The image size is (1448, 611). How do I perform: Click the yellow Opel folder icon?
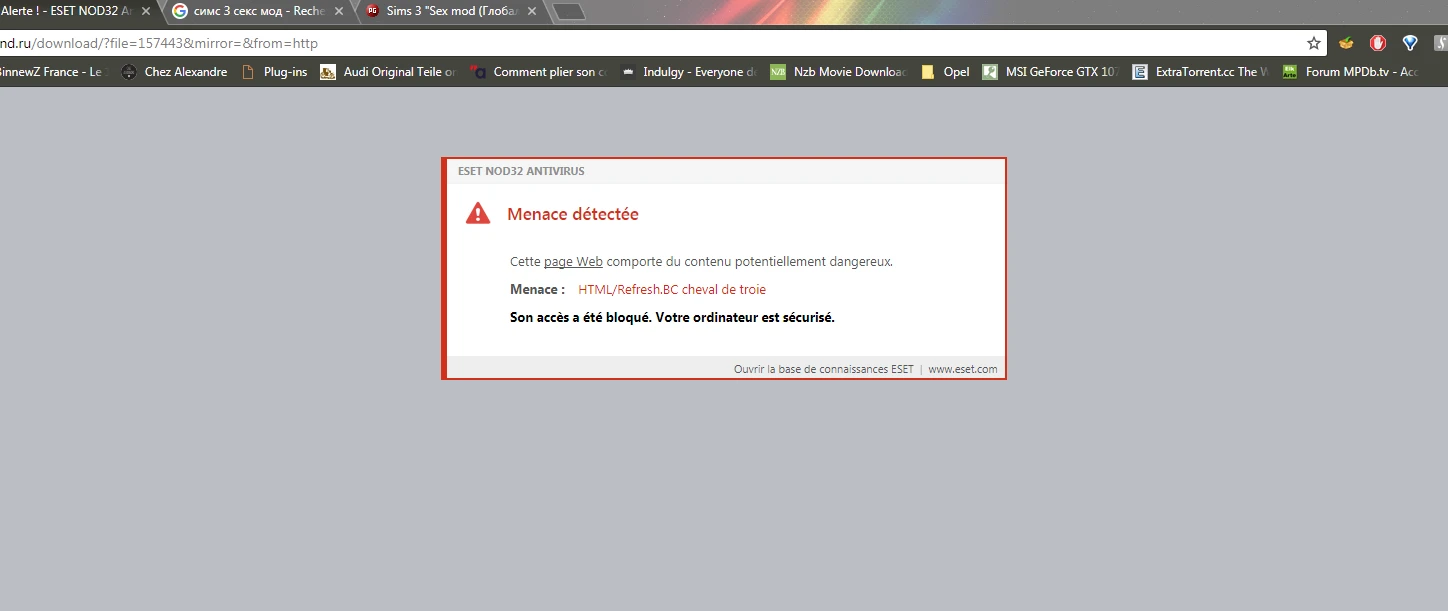tap(928, 72)
